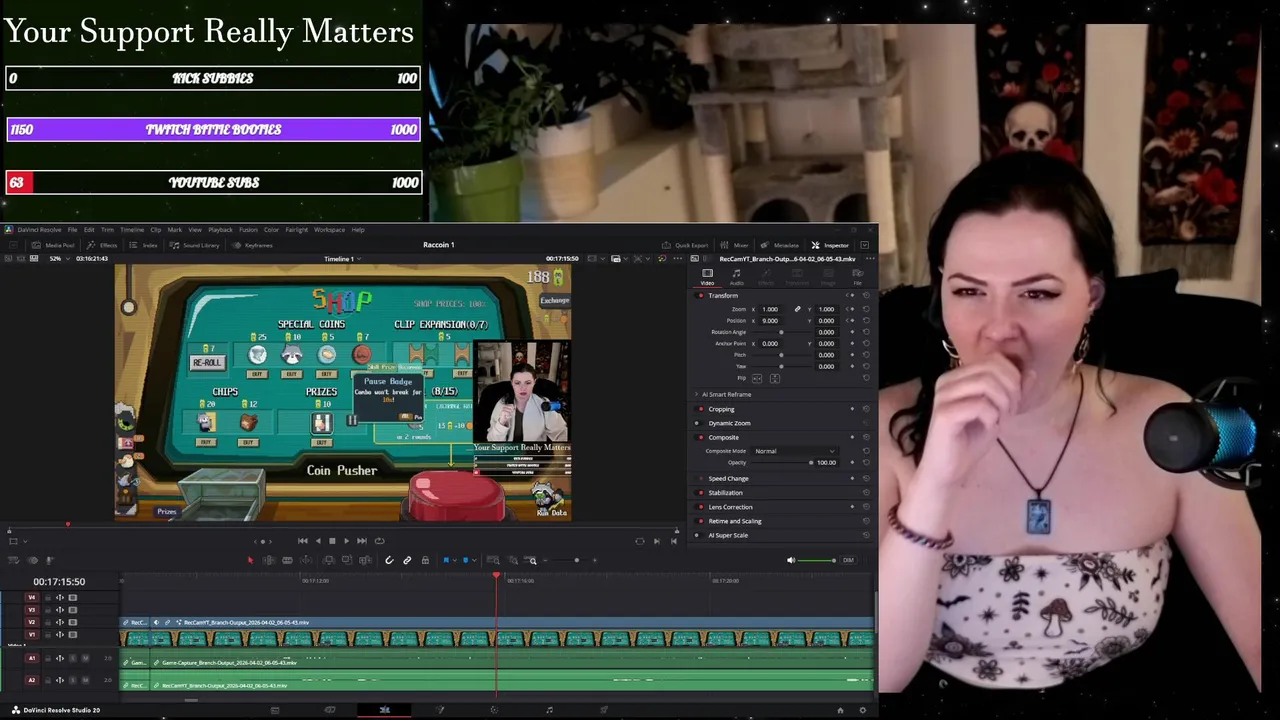Go to the Media page
This screenshot has height=720, width=1280.
(275, 710)
